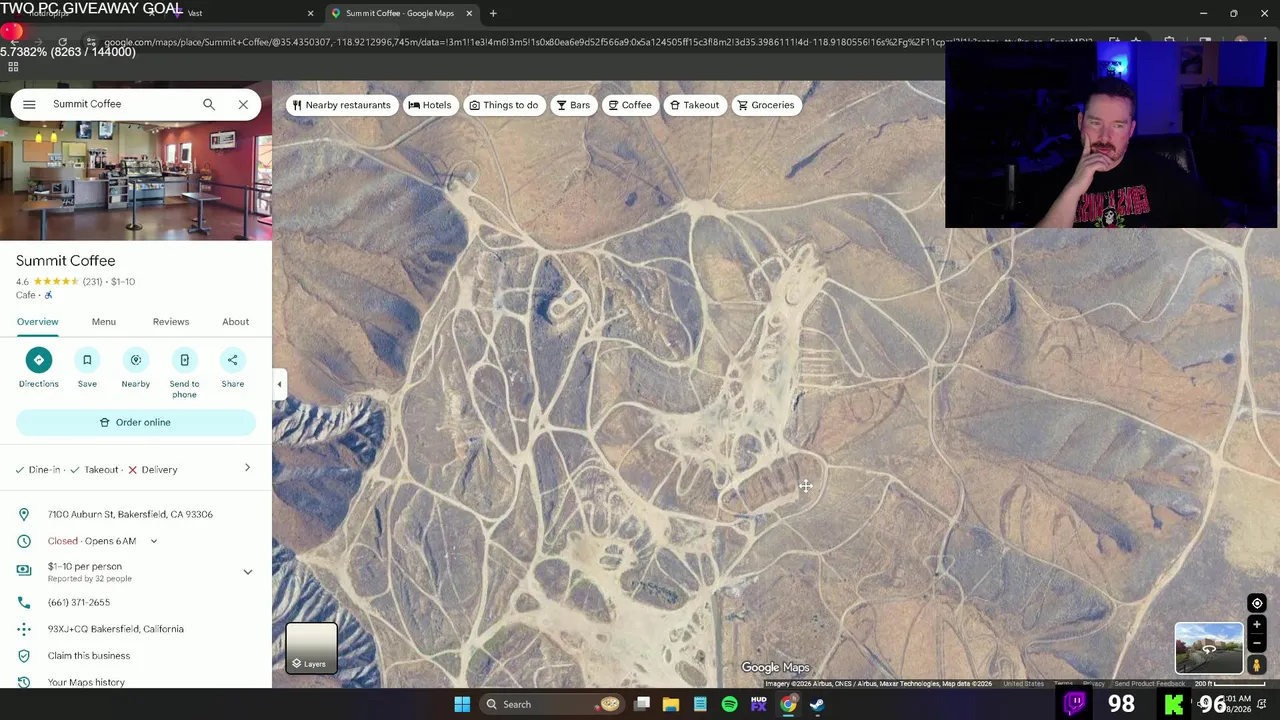
Task: Select the Bars filter chip
Action: point(573,105)
